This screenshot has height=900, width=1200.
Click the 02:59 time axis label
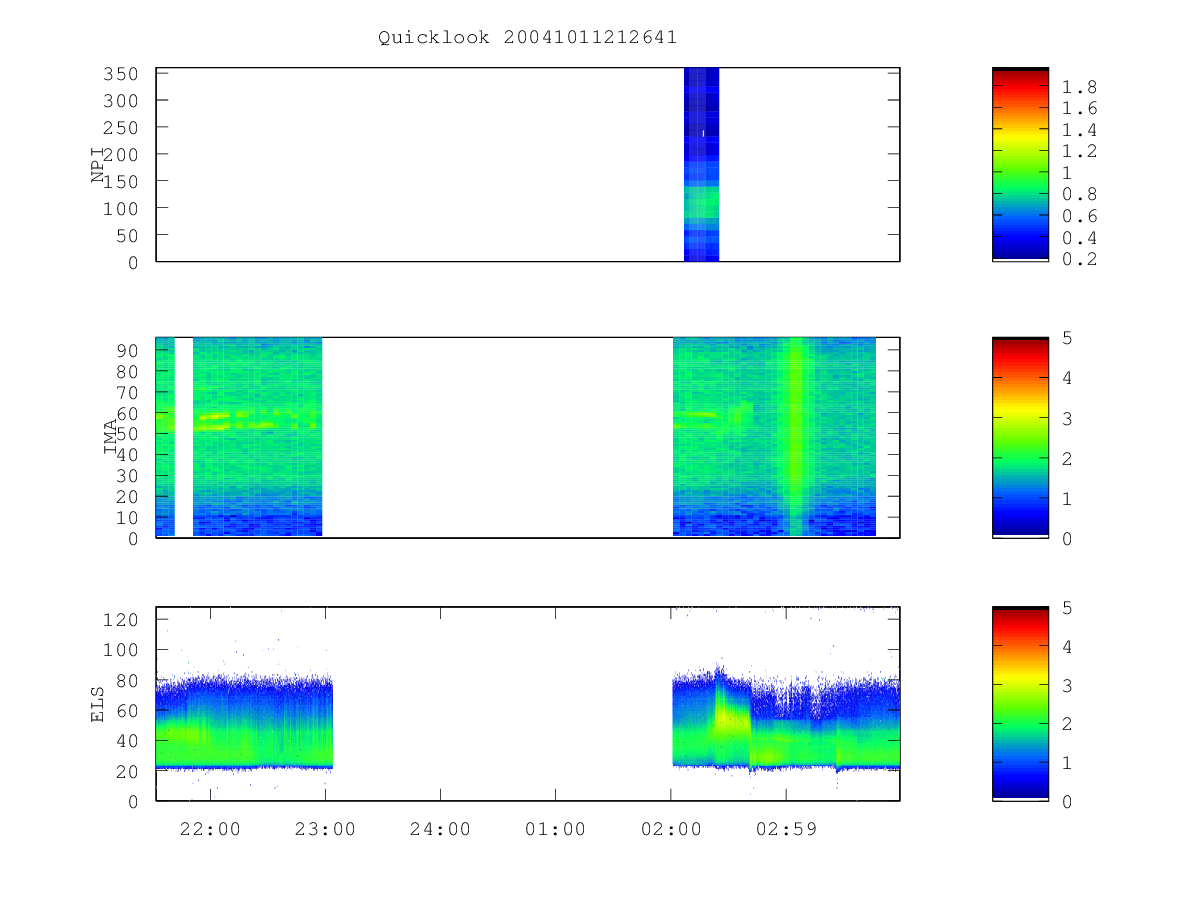(785, 830)
